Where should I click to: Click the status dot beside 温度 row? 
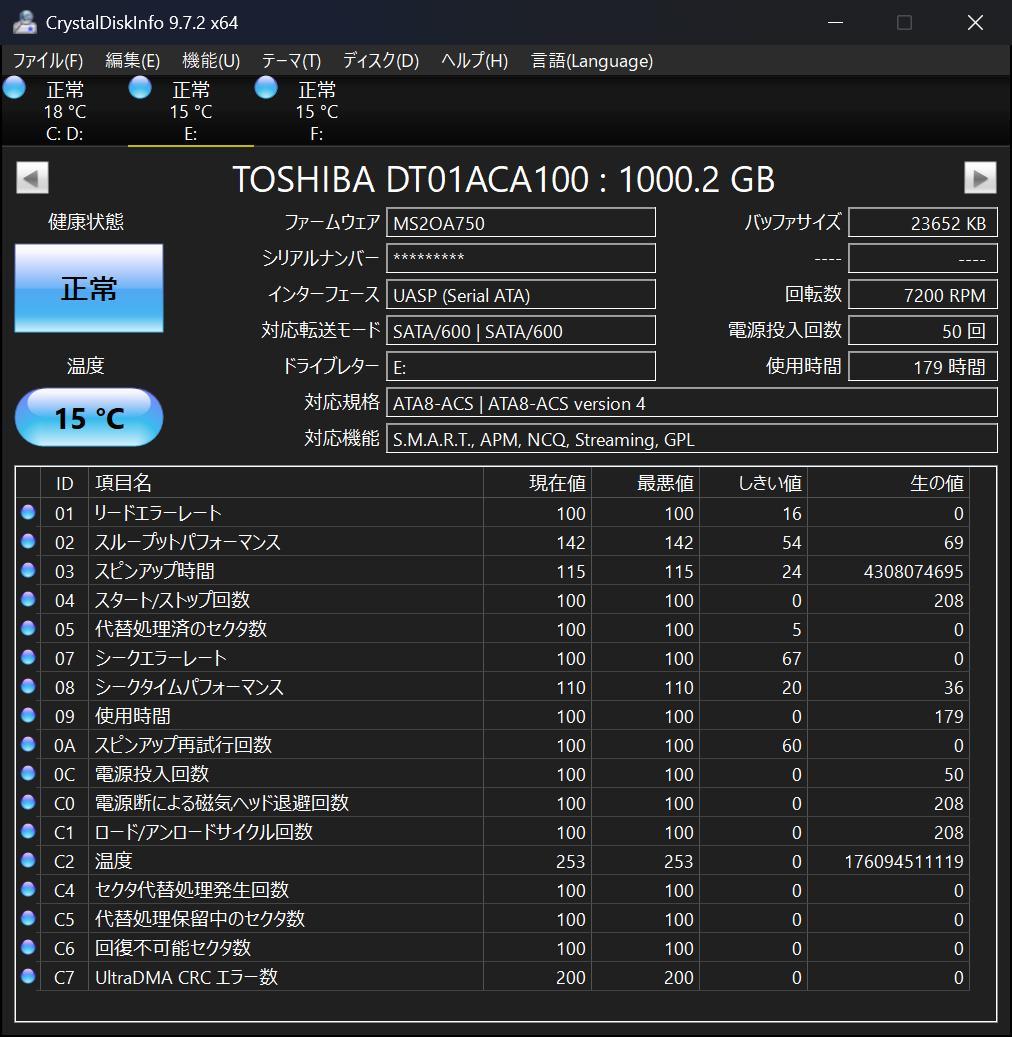point(27,861)
